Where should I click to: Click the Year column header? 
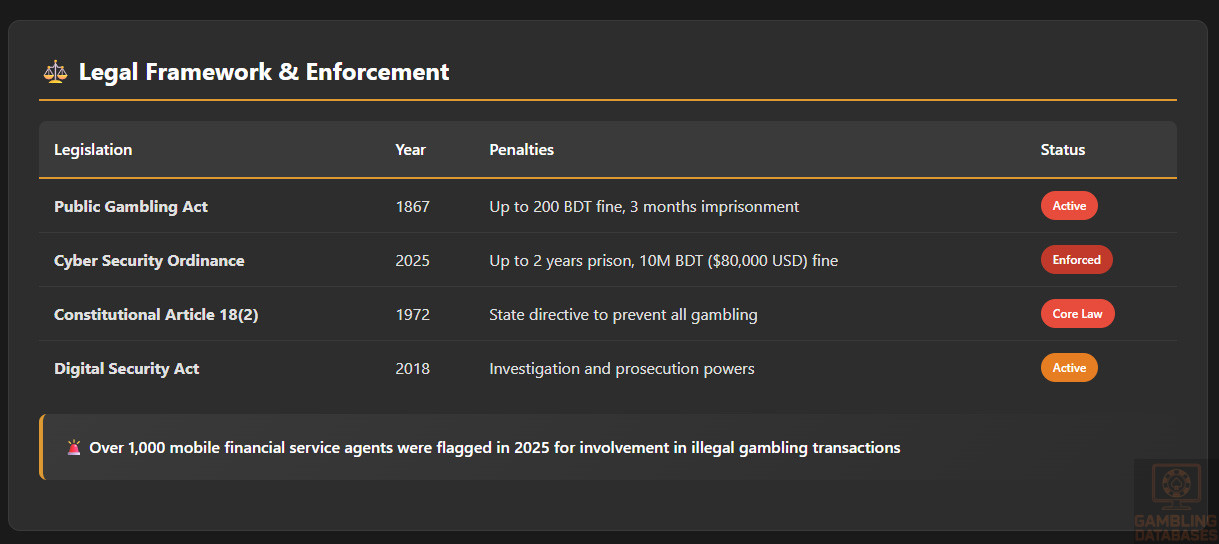(410, 150)
